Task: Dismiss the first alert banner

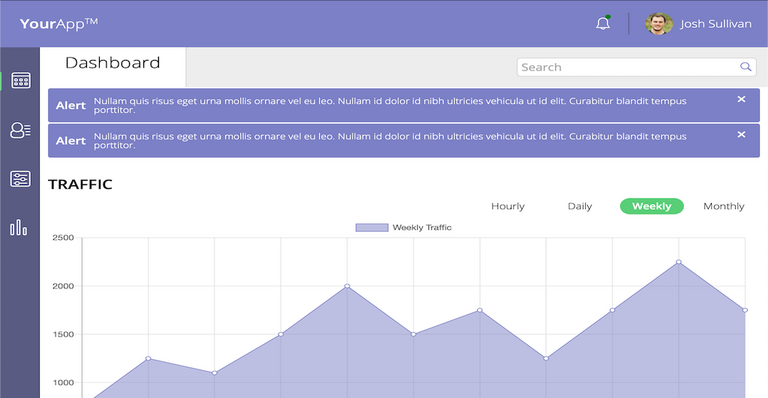Action: (x=742, y=99)
